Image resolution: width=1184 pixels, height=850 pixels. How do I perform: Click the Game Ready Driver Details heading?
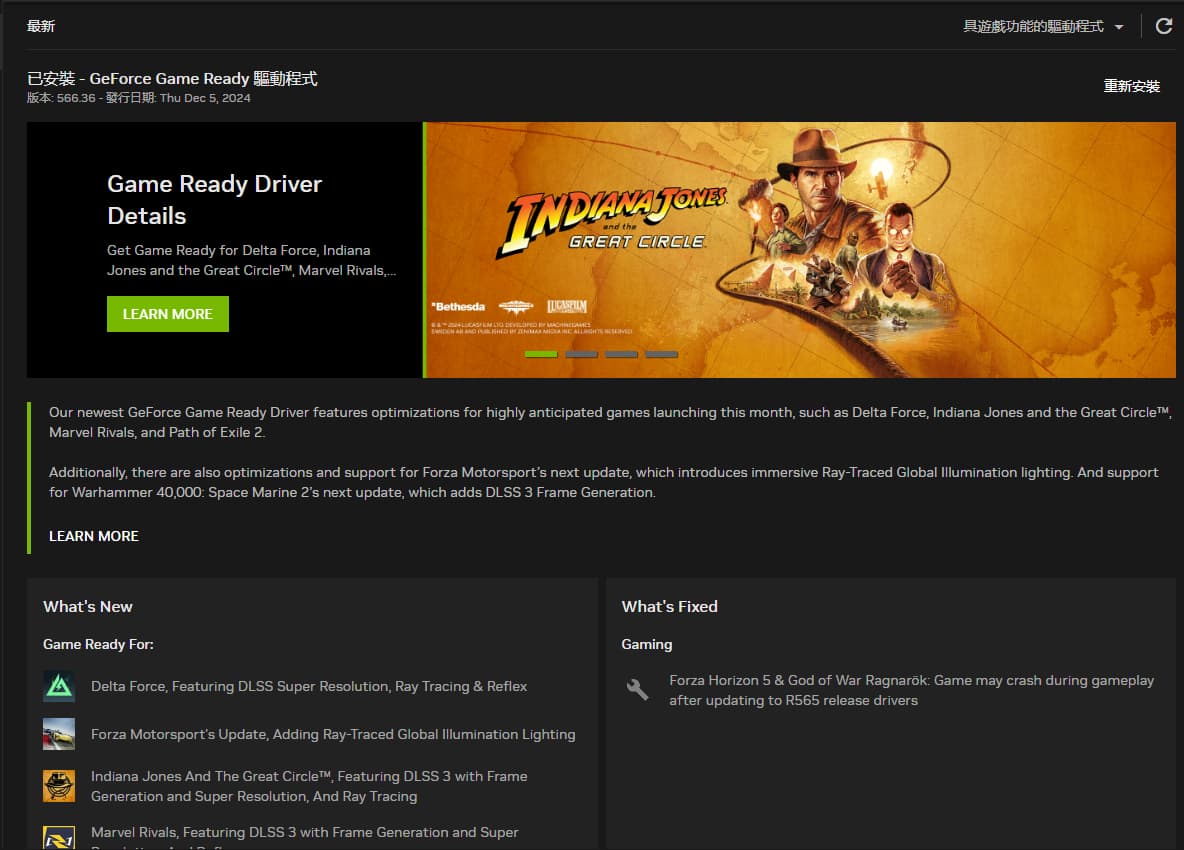(214, 200)
